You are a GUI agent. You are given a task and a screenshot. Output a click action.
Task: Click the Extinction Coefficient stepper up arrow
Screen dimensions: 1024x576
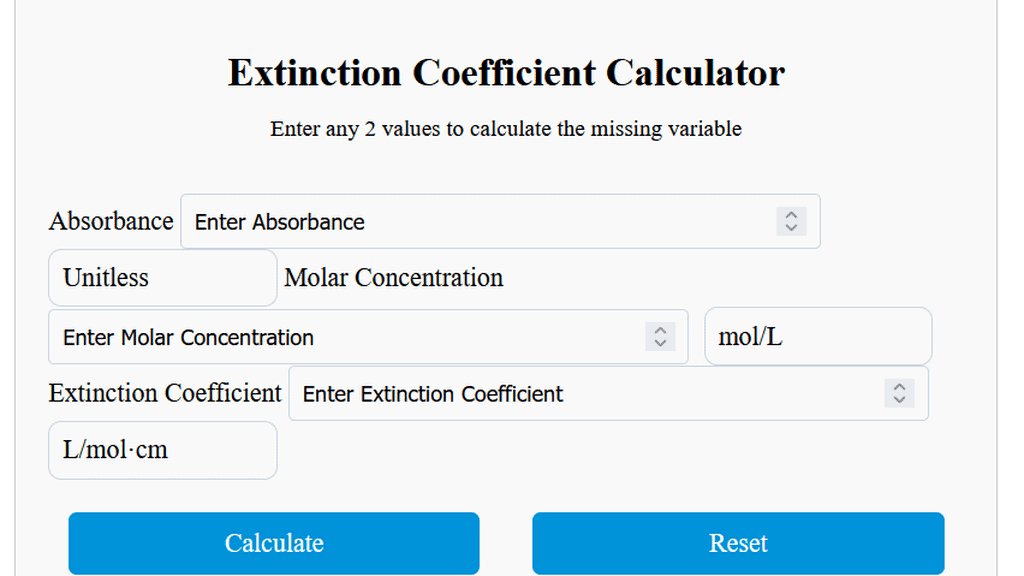click(x=898, y=388)
